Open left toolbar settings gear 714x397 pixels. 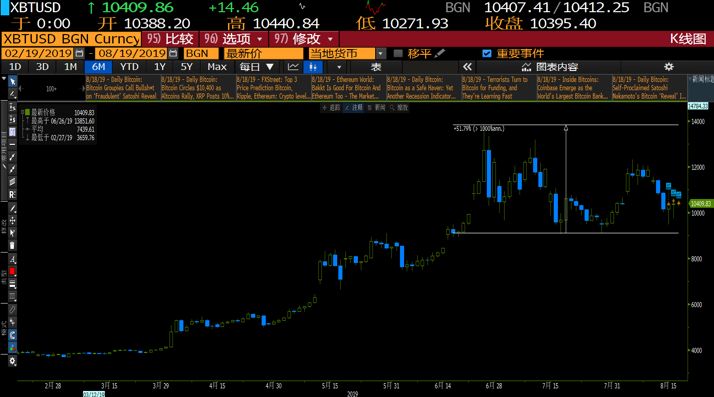pyautogui.click(x=12, y=361)
